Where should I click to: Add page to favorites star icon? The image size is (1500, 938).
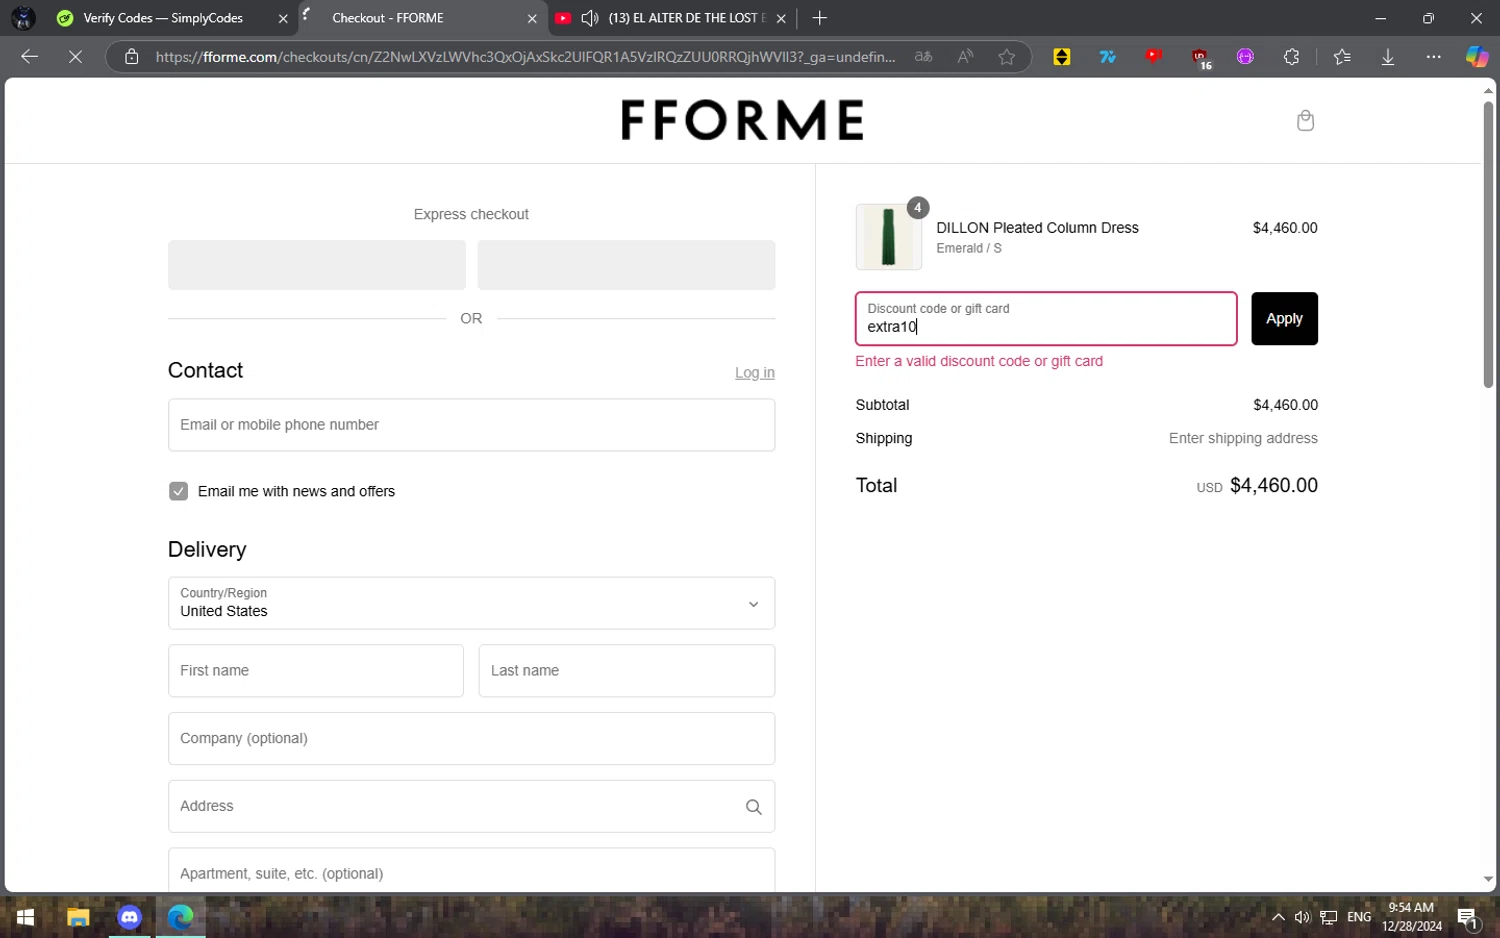coord(1007,57)
